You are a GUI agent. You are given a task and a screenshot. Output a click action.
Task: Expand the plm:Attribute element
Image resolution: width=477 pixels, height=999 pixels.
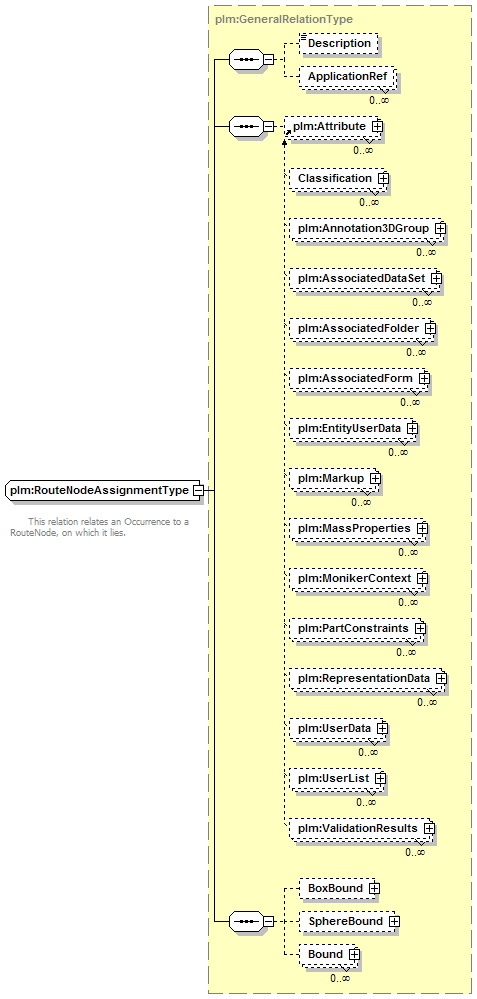[x=377, y=127]
